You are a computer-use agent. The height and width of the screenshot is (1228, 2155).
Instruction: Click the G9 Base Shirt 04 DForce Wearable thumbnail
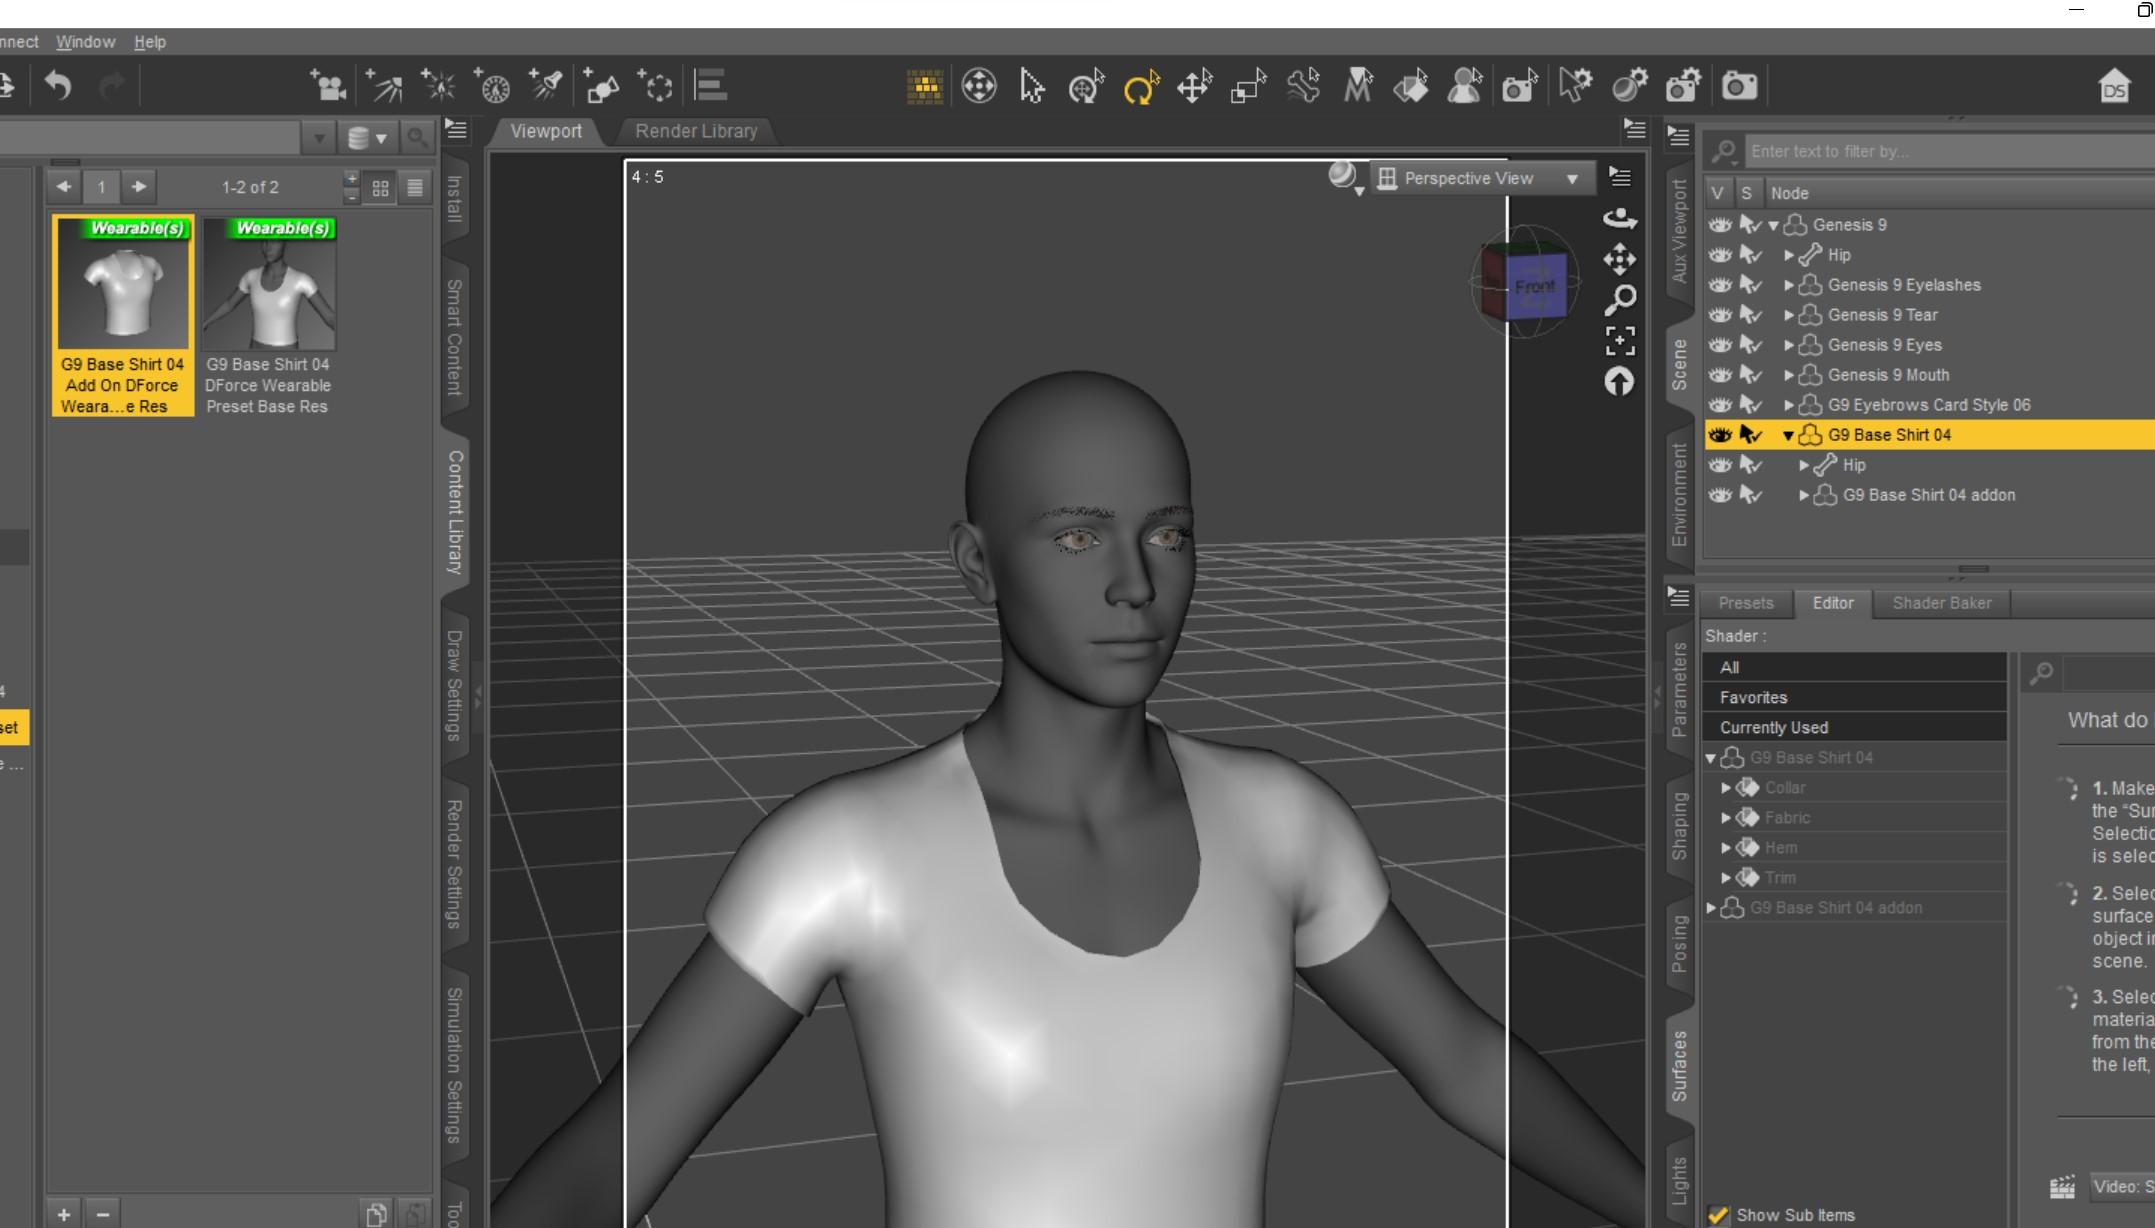(x=268, y=285)
